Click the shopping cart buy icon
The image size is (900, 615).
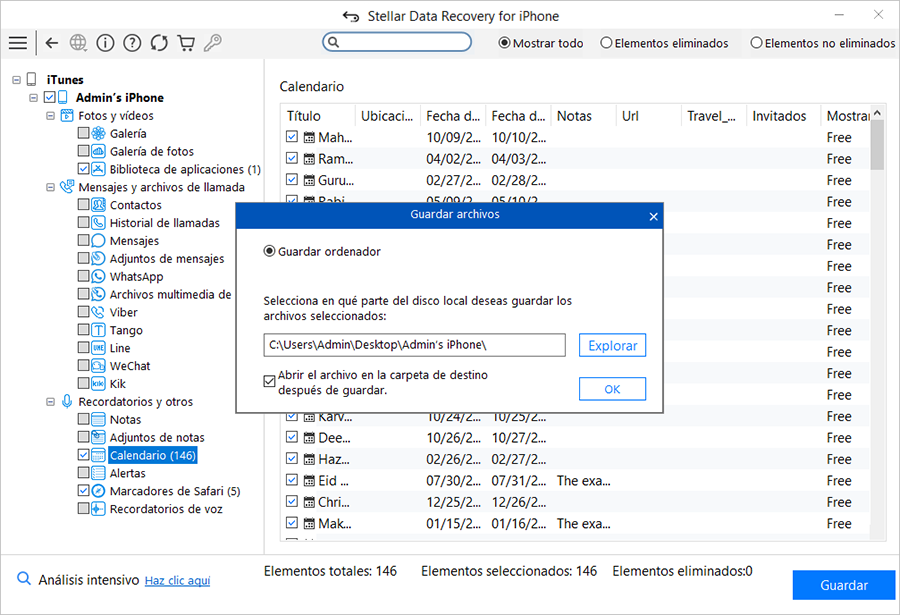coord(186,43)
